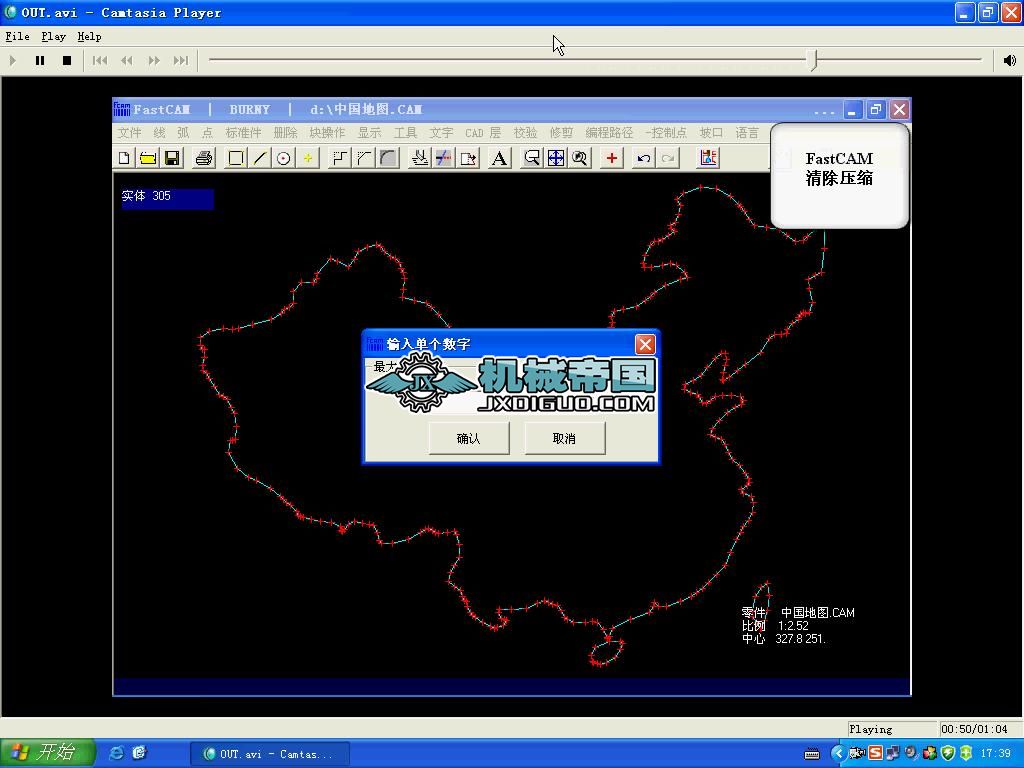Open the FastCAM 编程路径 menu
Screen dimensions: 1024x768
(x=609, y=133)
